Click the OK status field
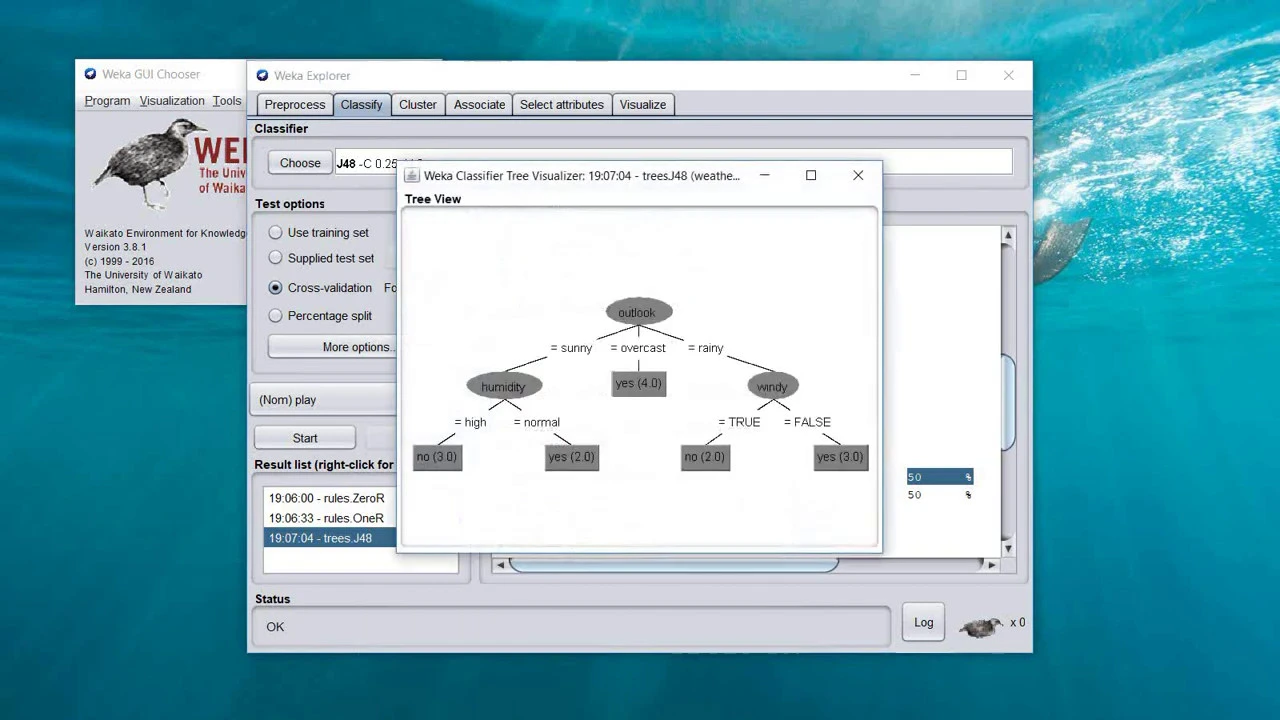The width and height of the screenshot is (1280, 720). tap(572, 627)
